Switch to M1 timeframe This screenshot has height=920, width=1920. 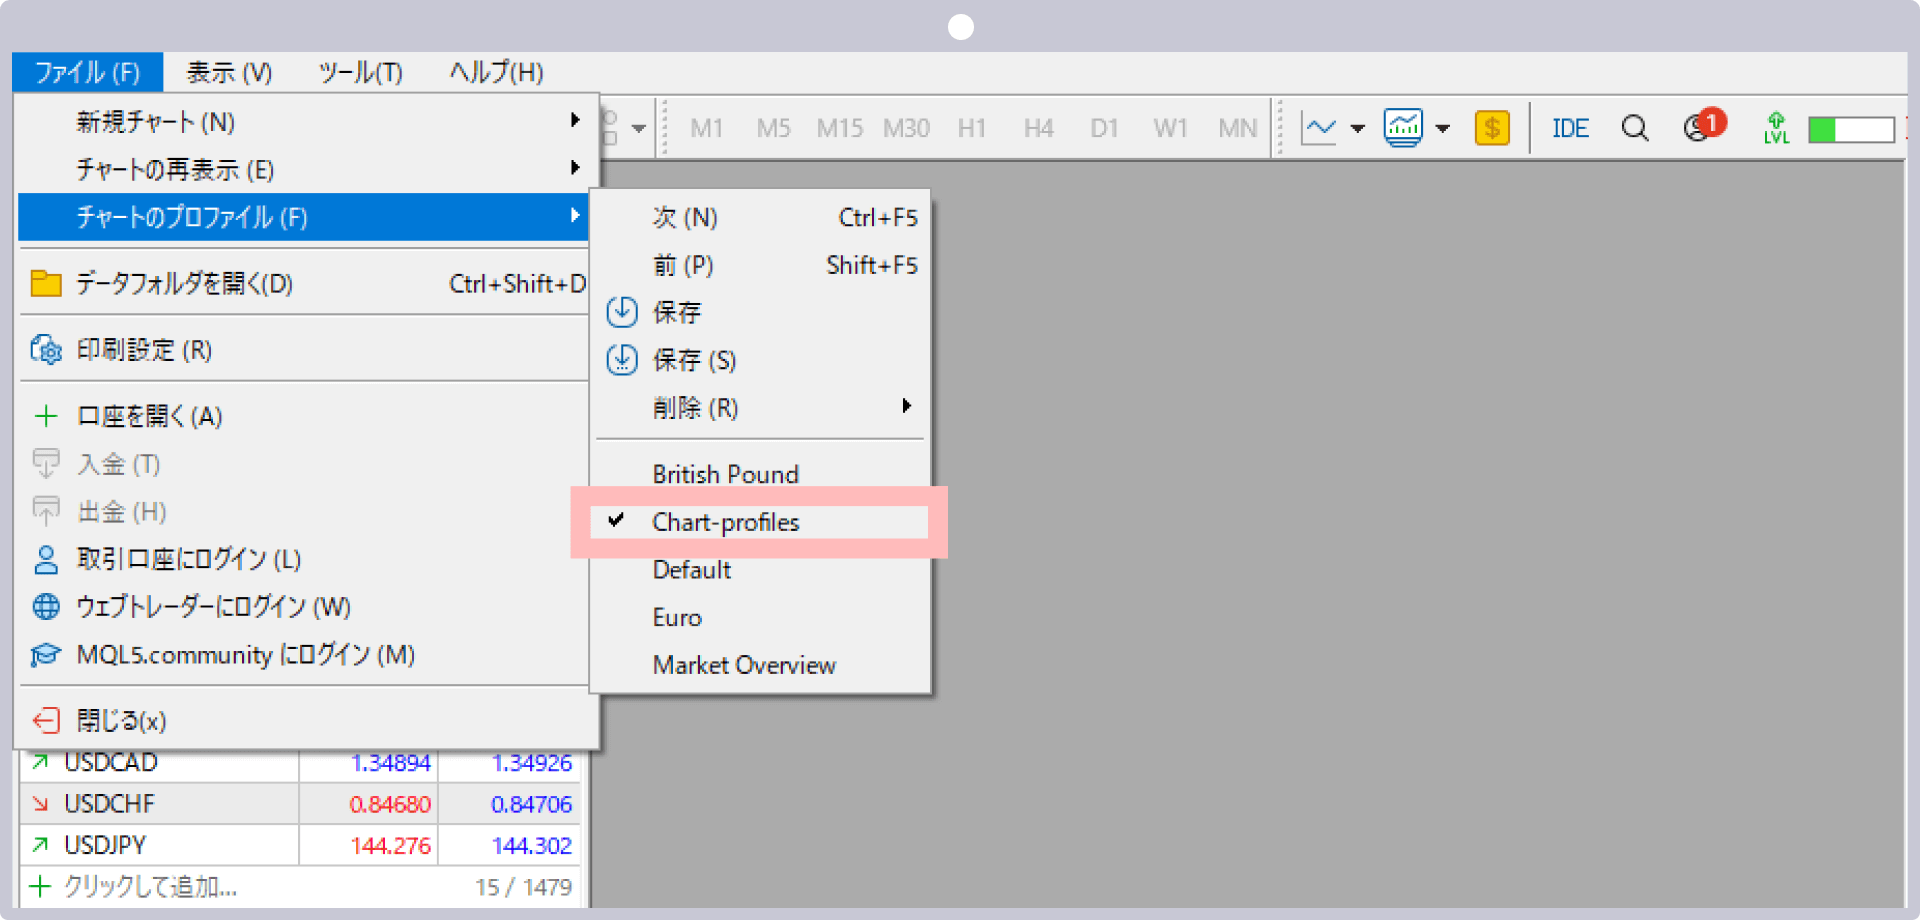point(707,128)
